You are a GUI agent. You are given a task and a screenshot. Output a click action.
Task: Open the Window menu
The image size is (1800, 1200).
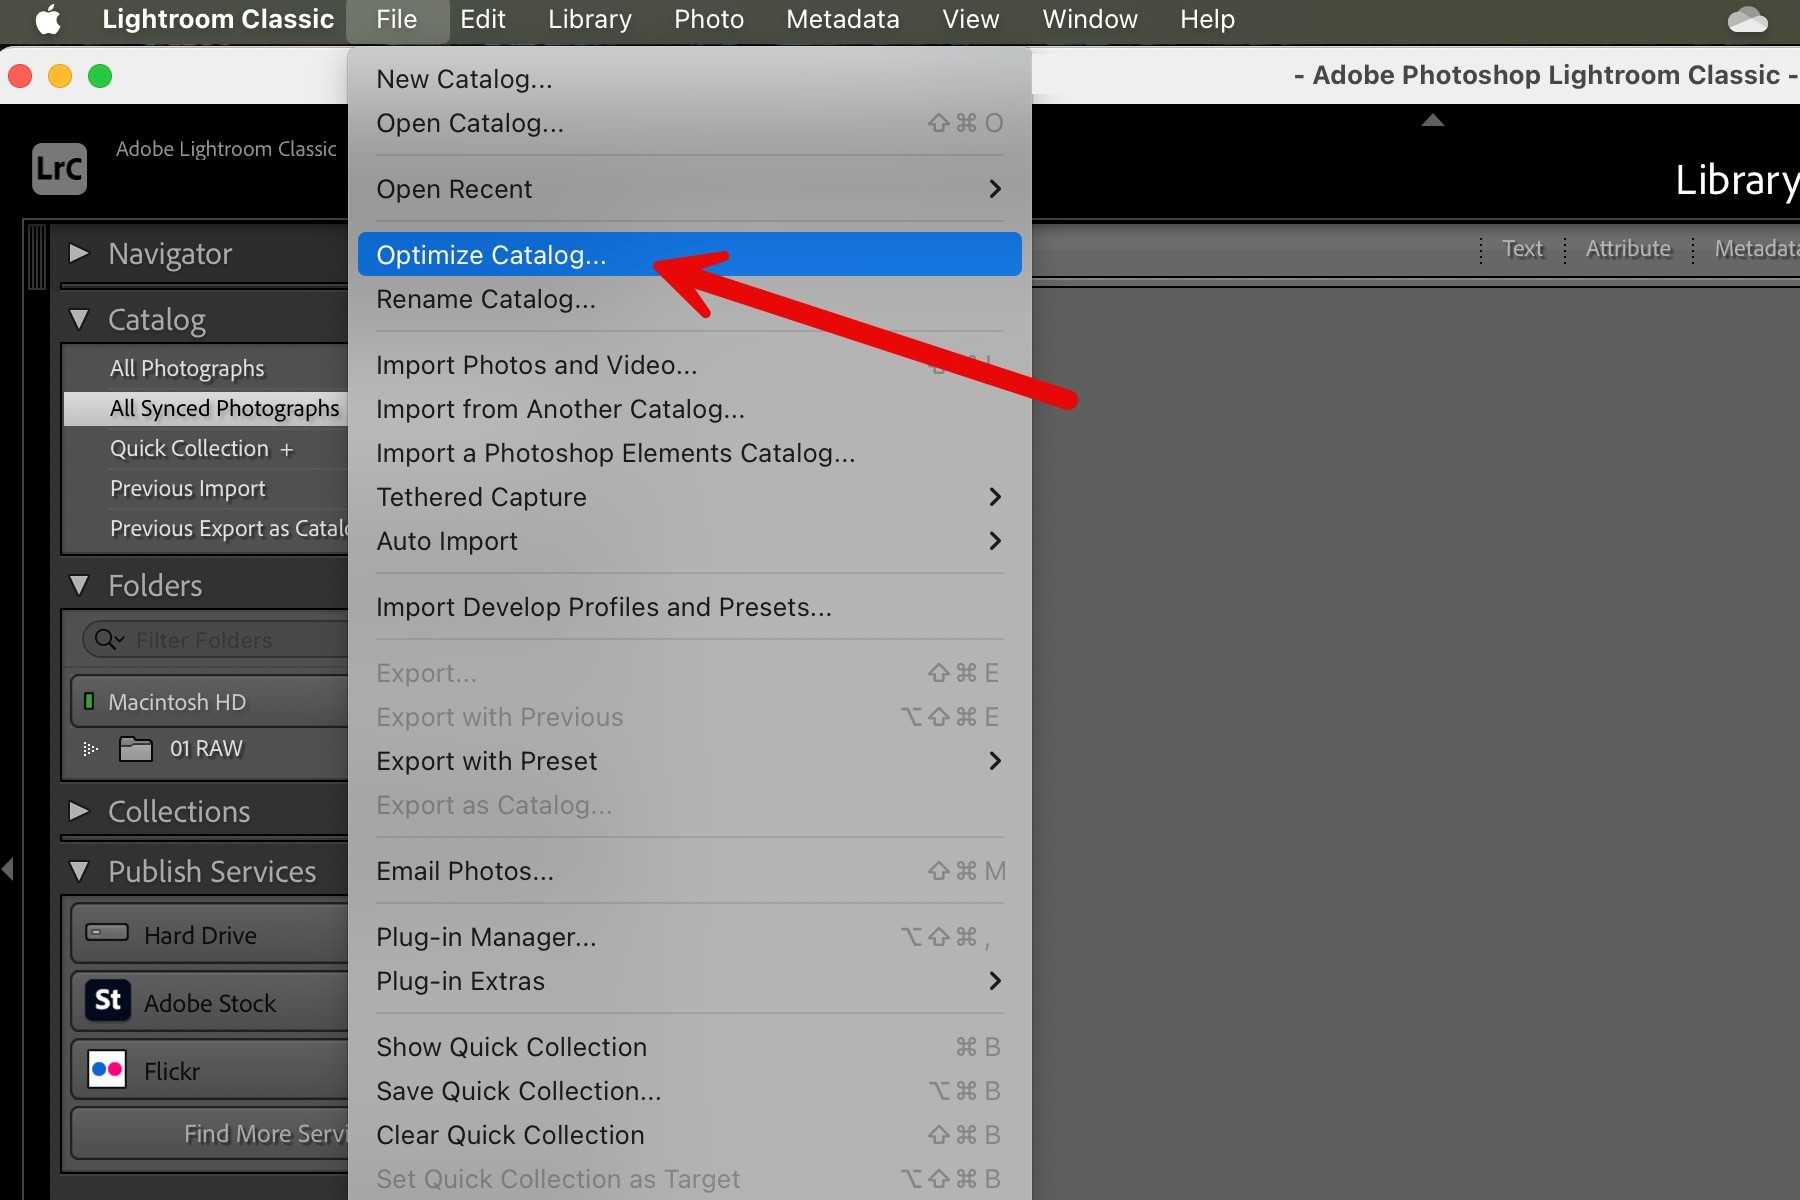point(1090,19)
